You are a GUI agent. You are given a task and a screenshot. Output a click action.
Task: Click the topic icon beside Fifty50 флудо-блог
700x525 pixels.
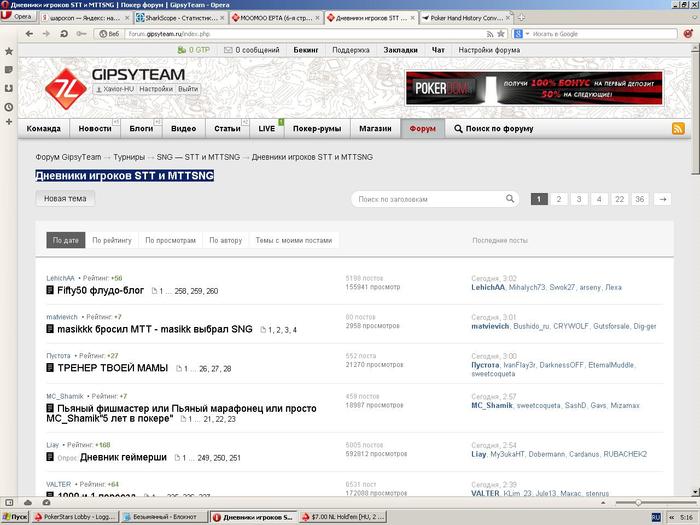[50, 290]
